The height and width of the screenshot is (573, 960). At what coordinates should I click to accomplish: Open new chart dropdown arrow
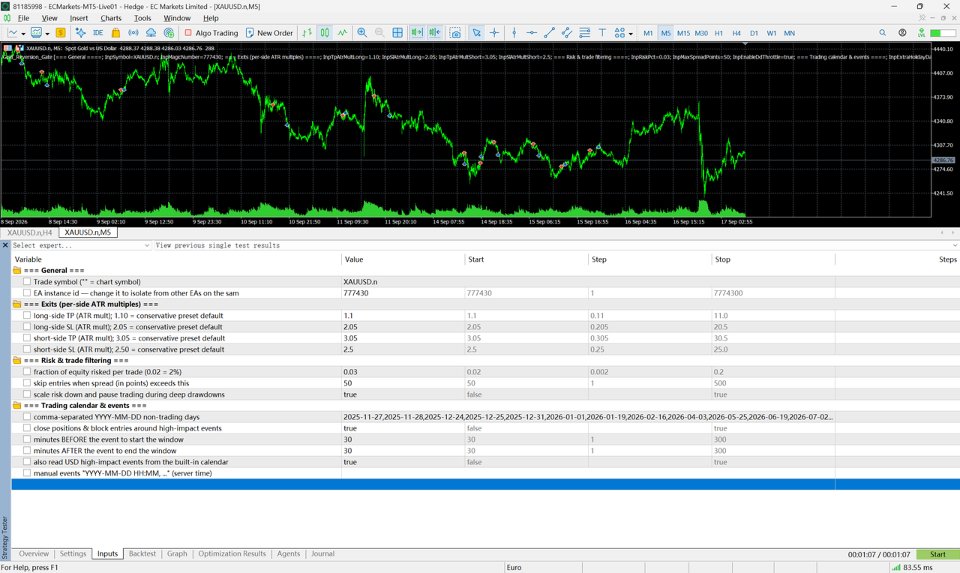[23, 34]
